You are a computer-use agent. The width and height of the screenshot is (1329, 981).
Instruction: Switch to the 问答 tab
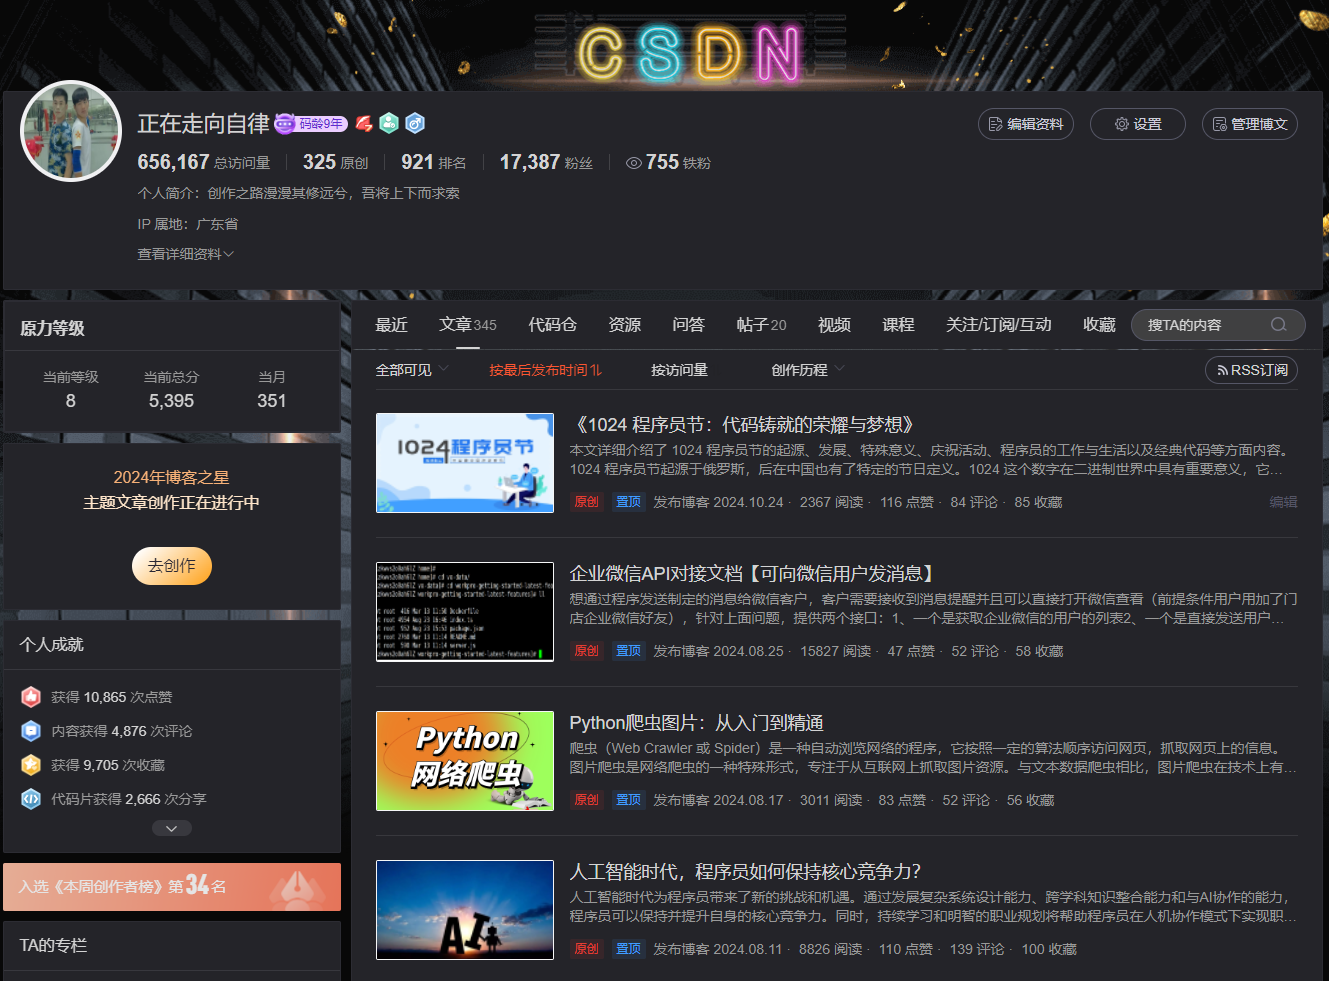(689, 325)
